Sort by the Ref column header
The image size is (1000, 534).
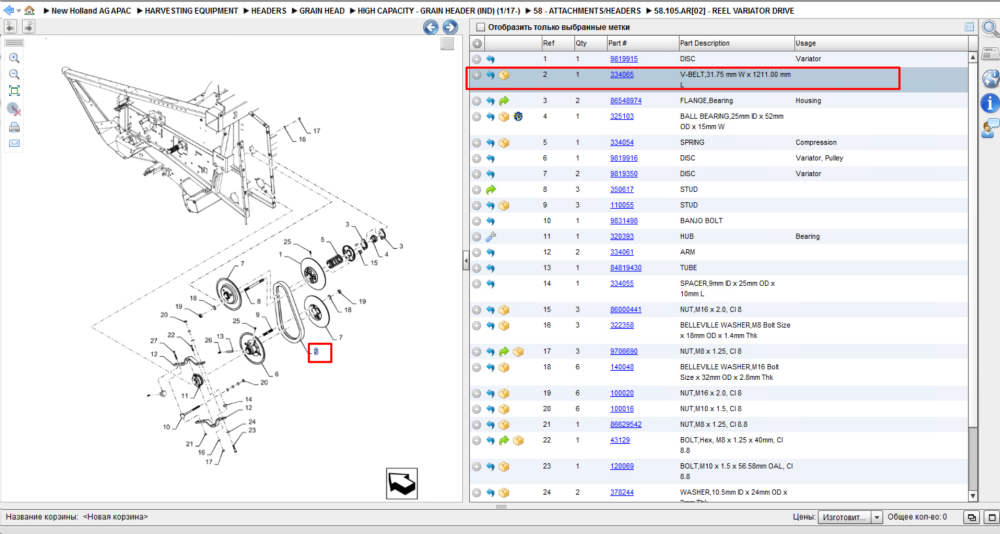pos(556,43)
